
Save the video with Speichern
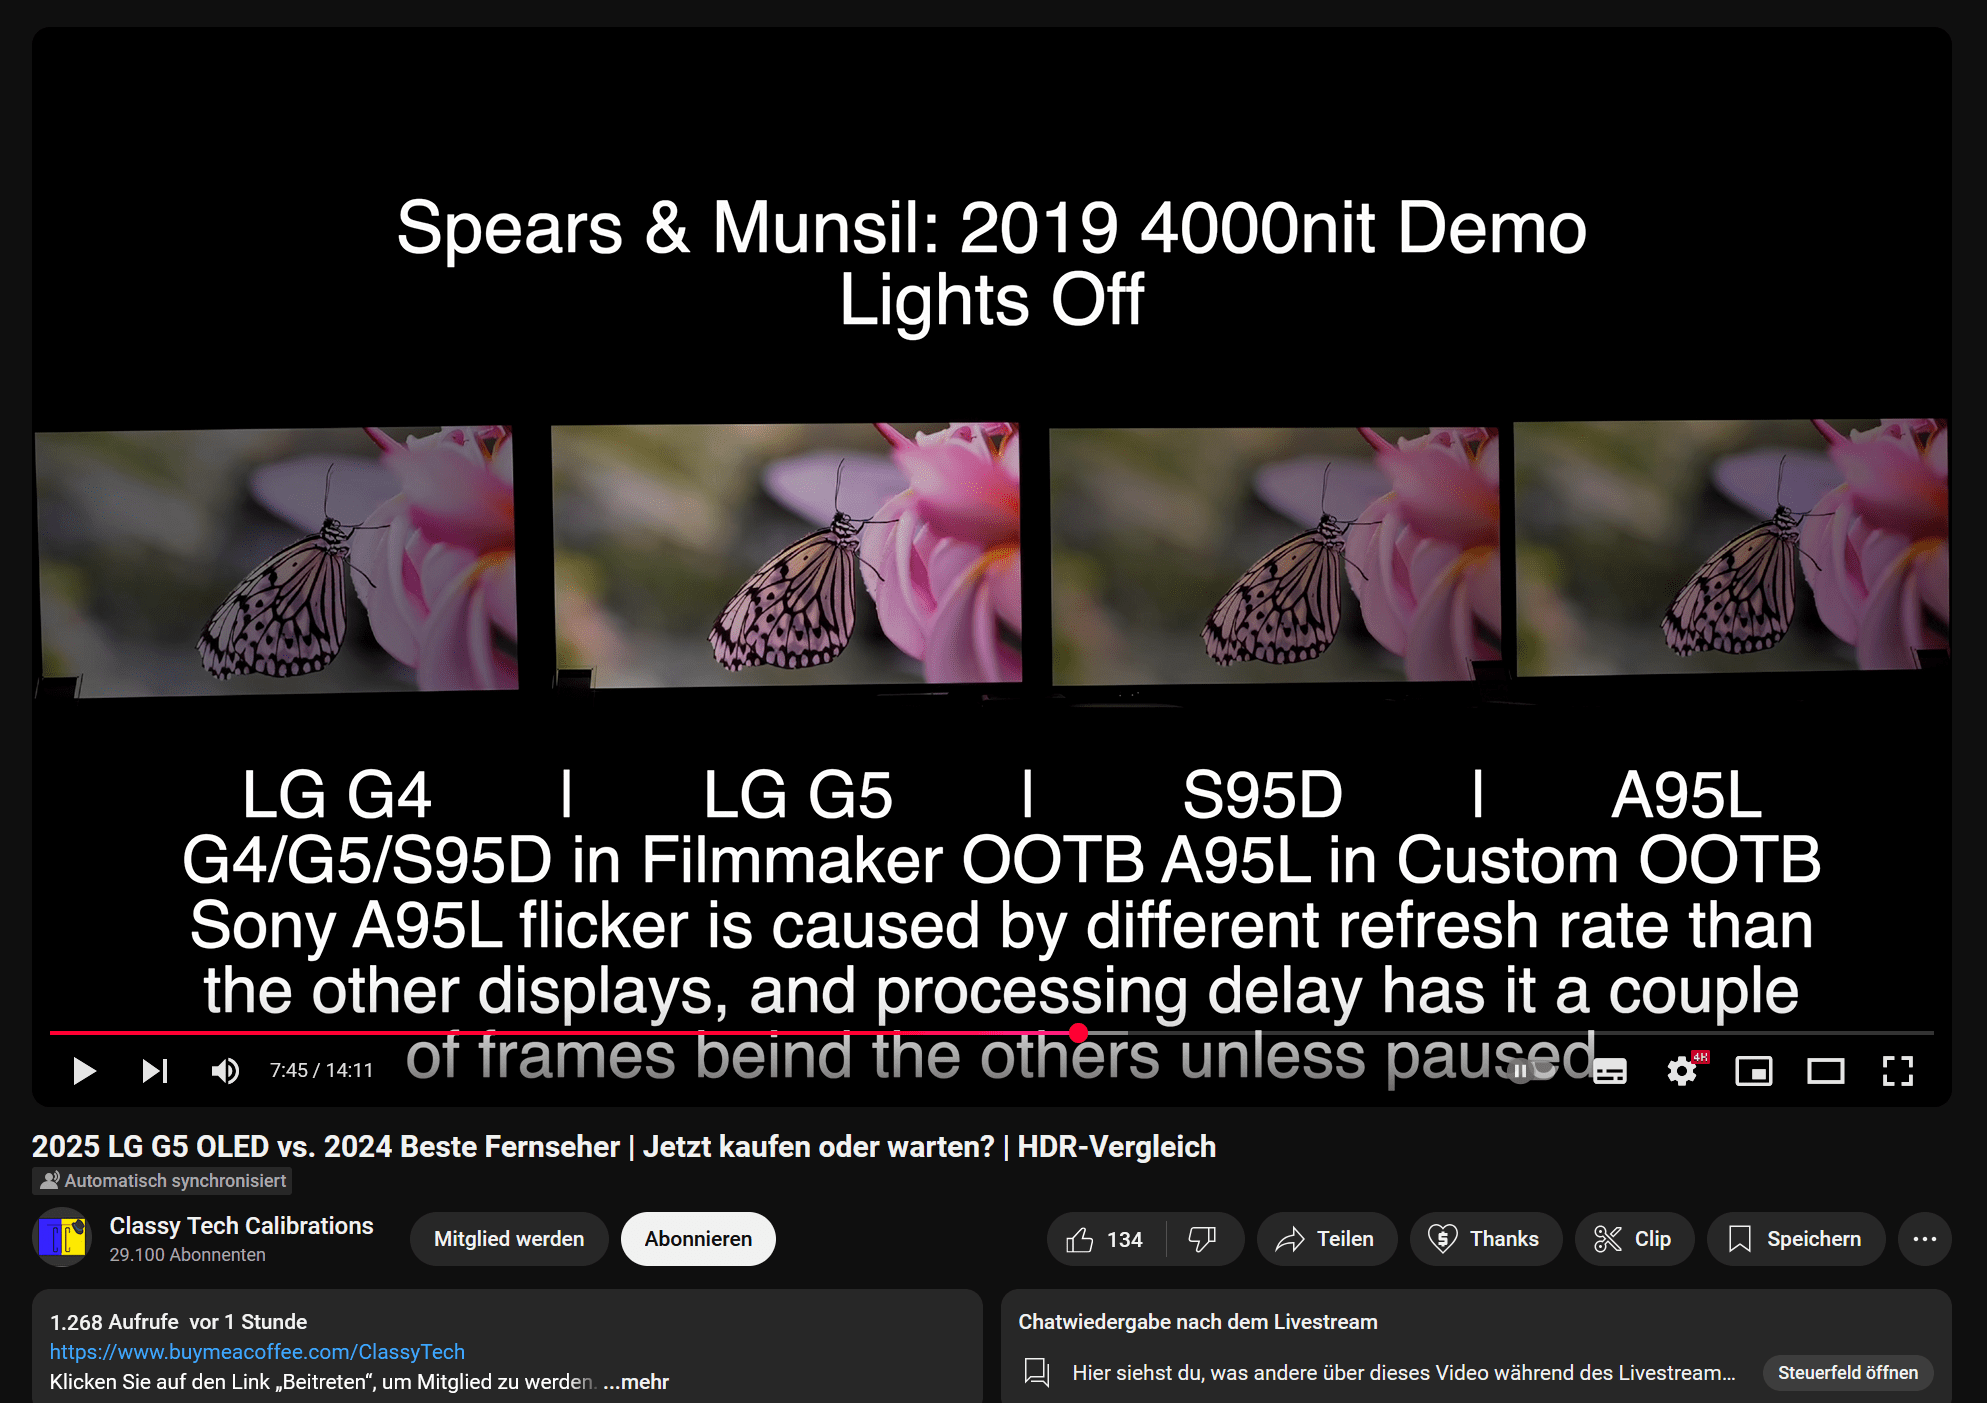pyautogui.click(x=1796, y=1239)
